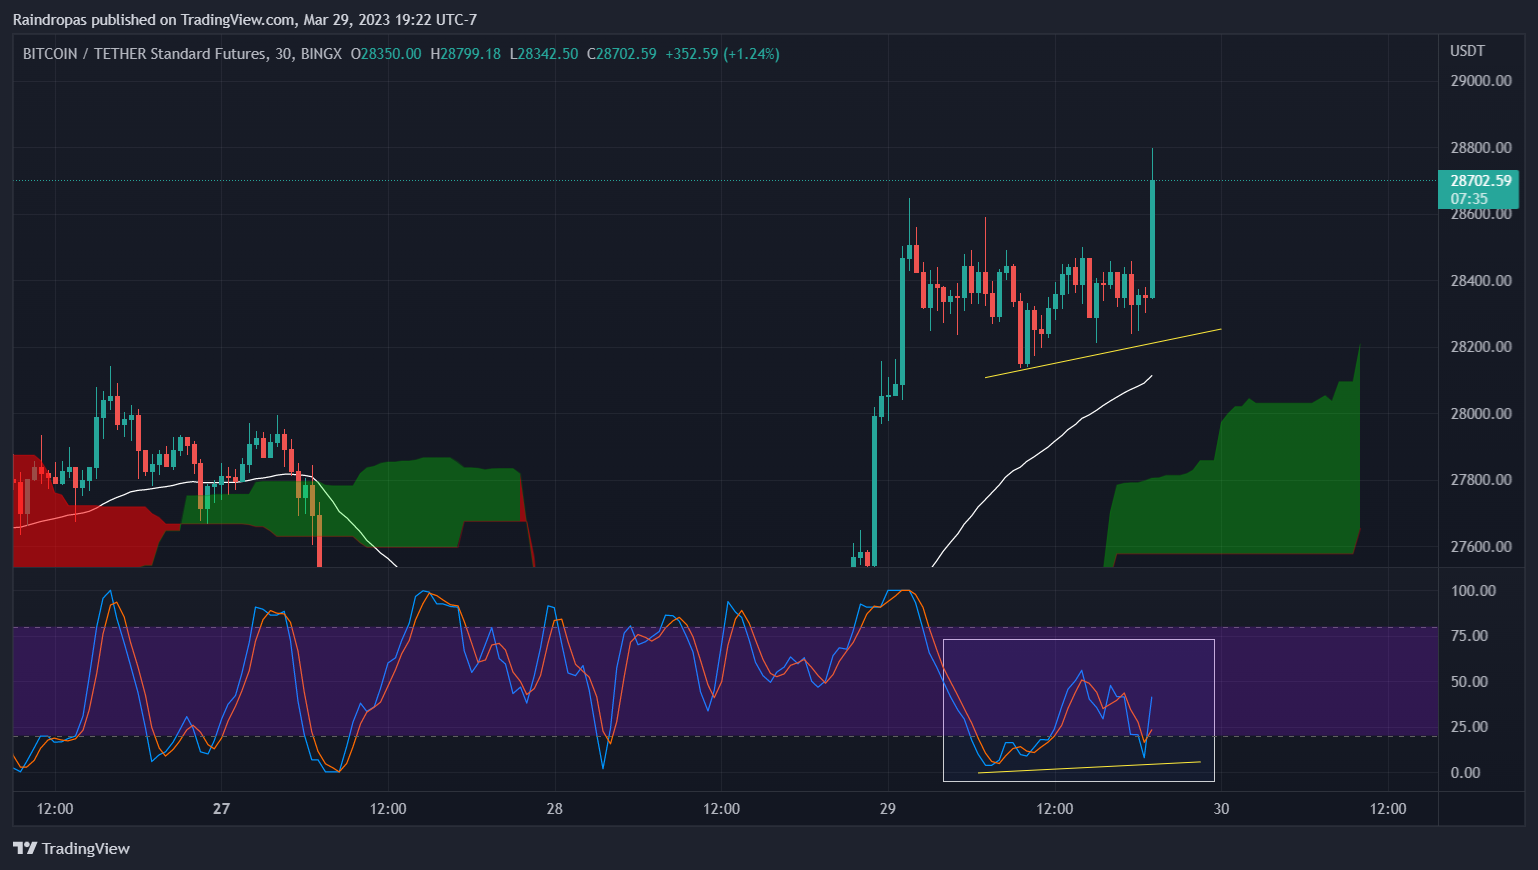Click the USDT currency label on price axis
The image size is (1538, 870).
pyautogui.click(x=1467, y=50)
